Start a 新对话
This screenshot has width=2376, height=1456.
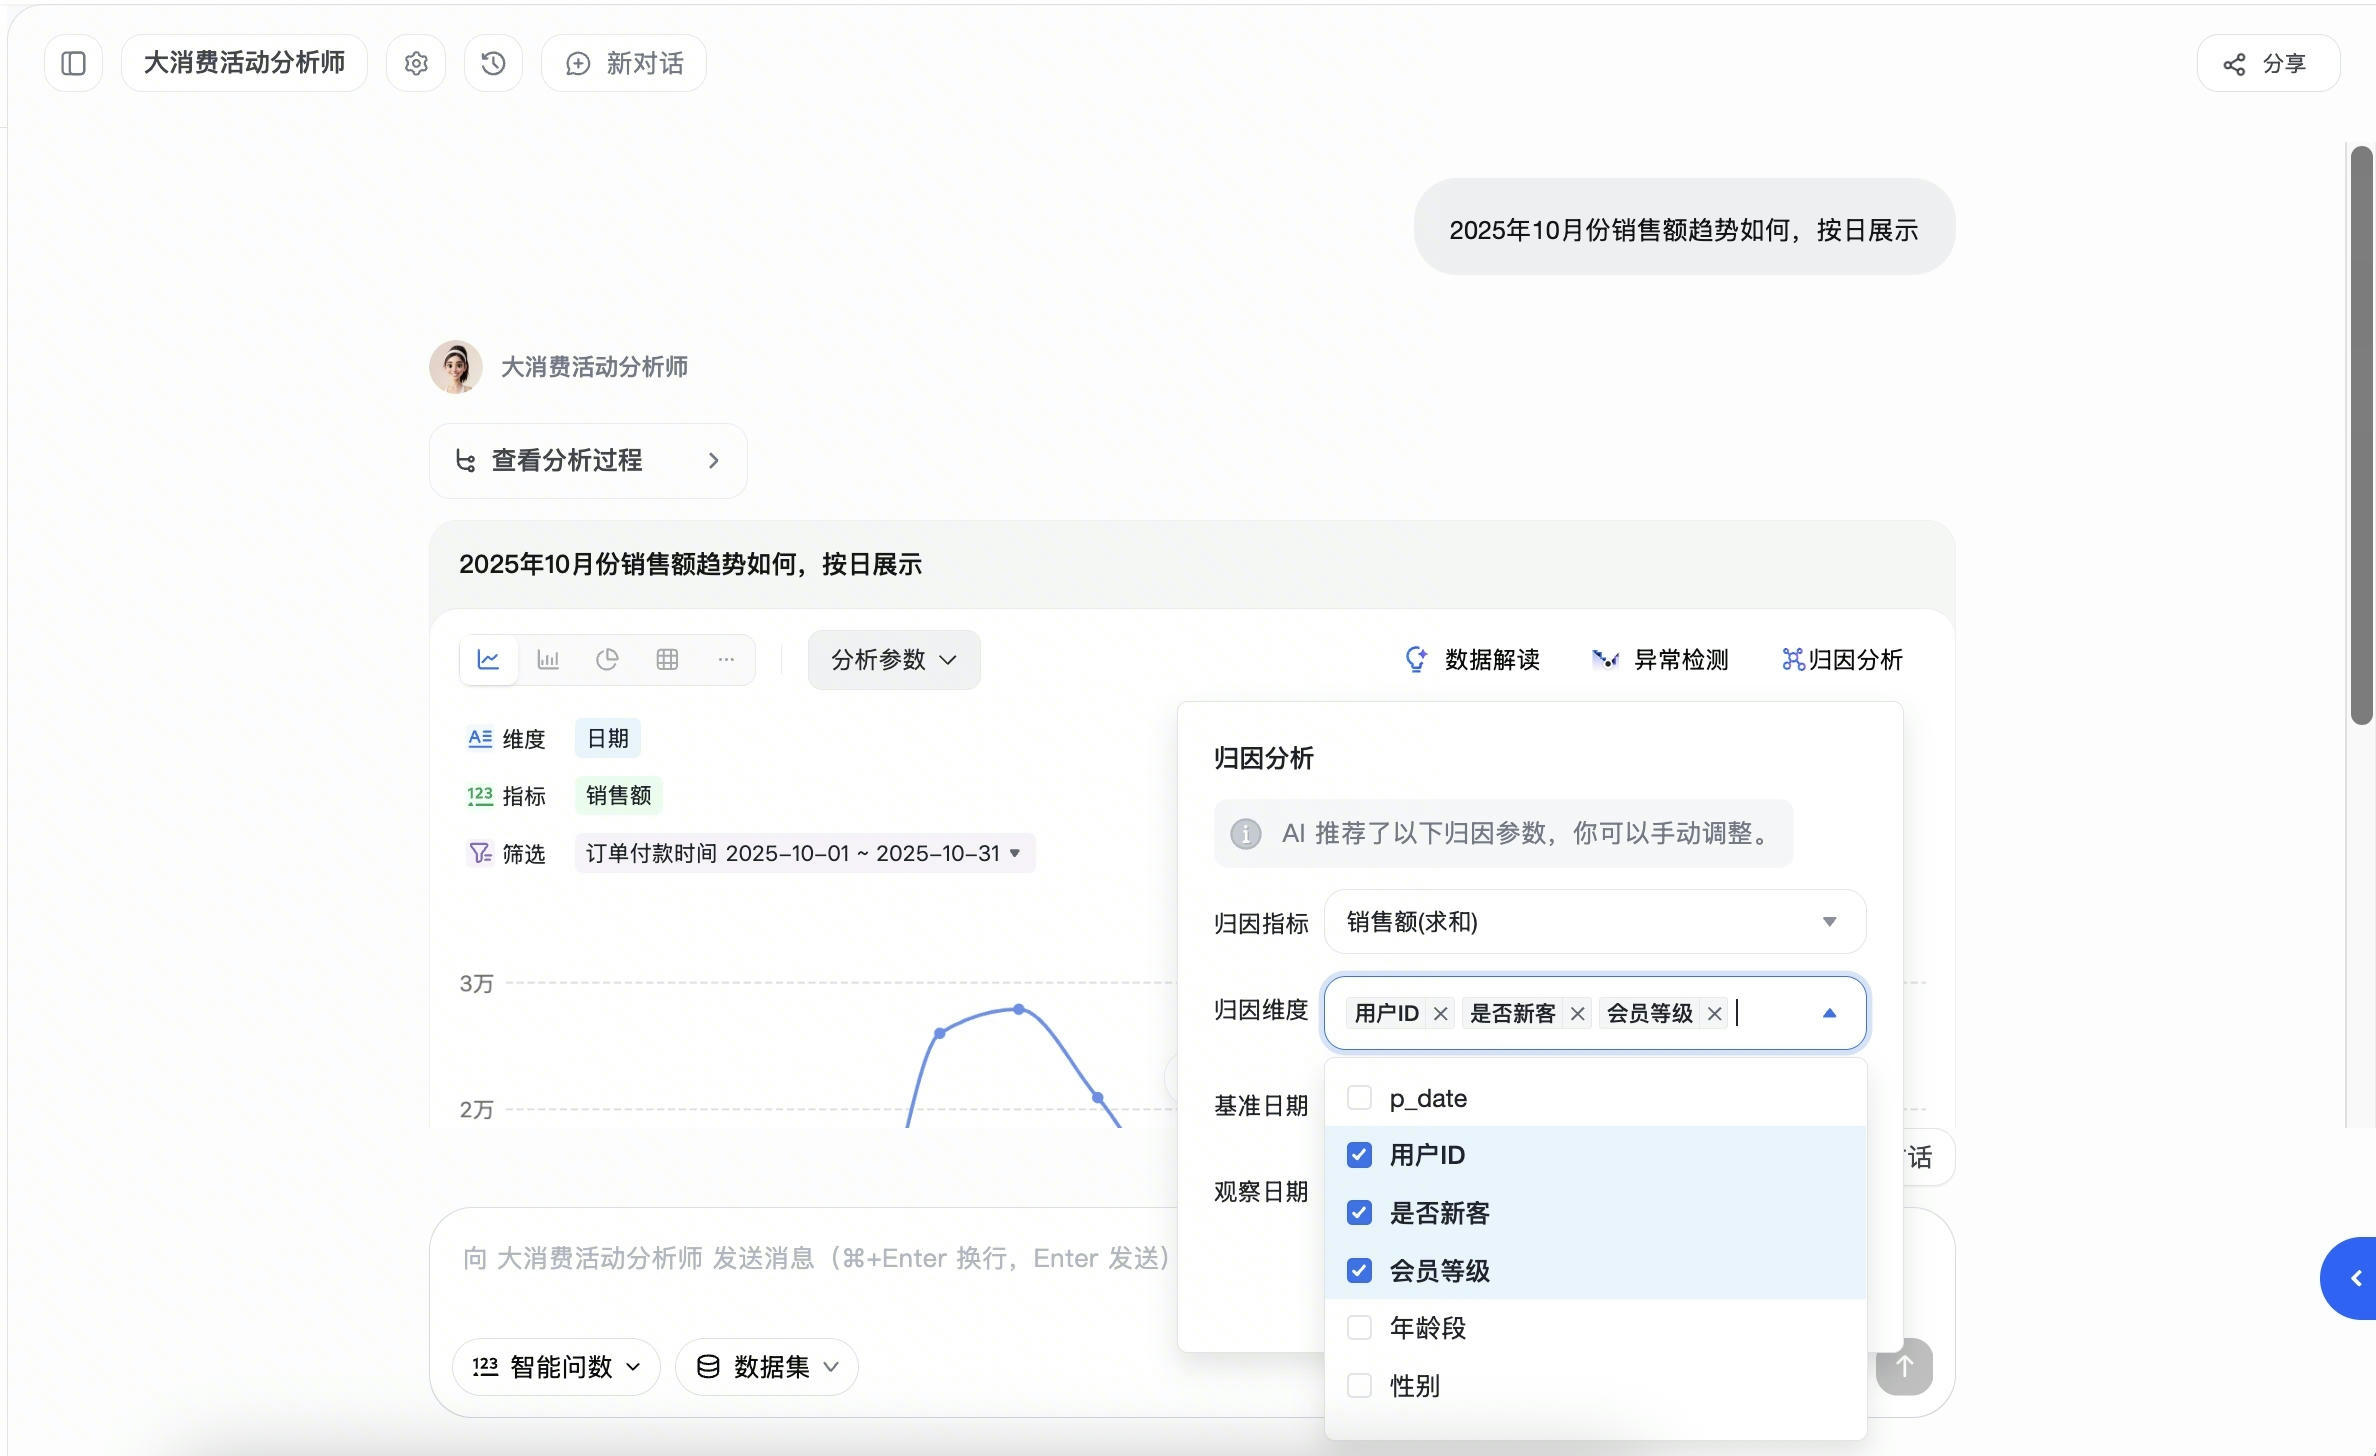pos(624,64)
